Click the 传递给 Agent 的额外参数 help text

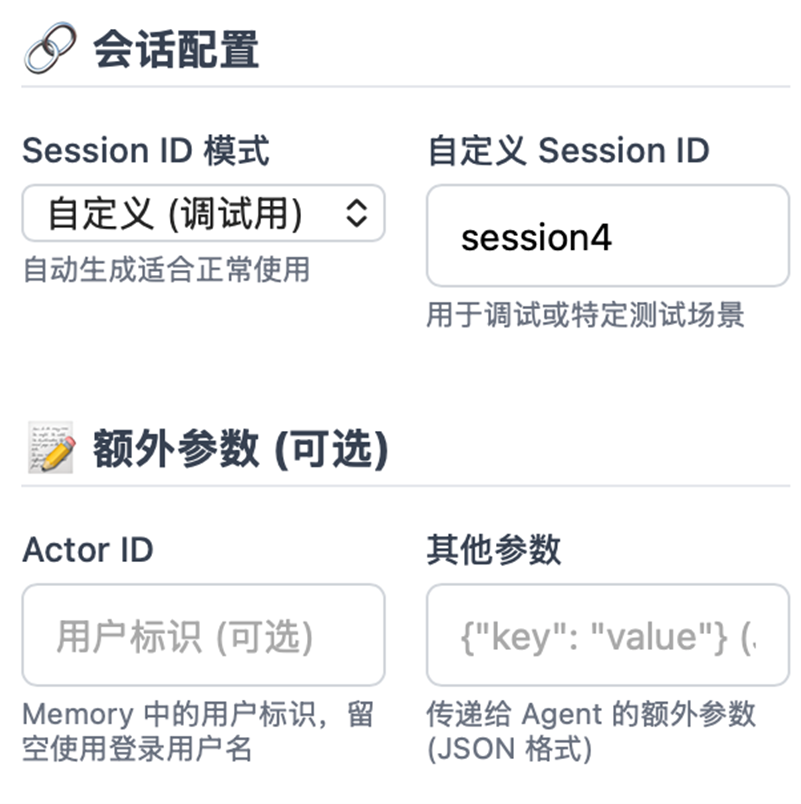pyautogui.click(x=591, y=714)
